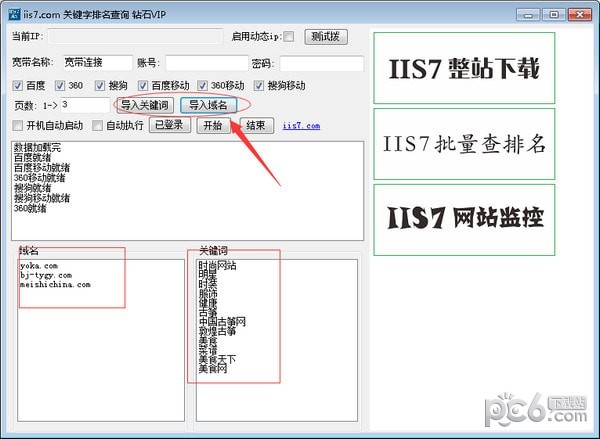Screen dimensions: 600x439
Task: Click the 导入域名 button
Action: tap(209, 105)
